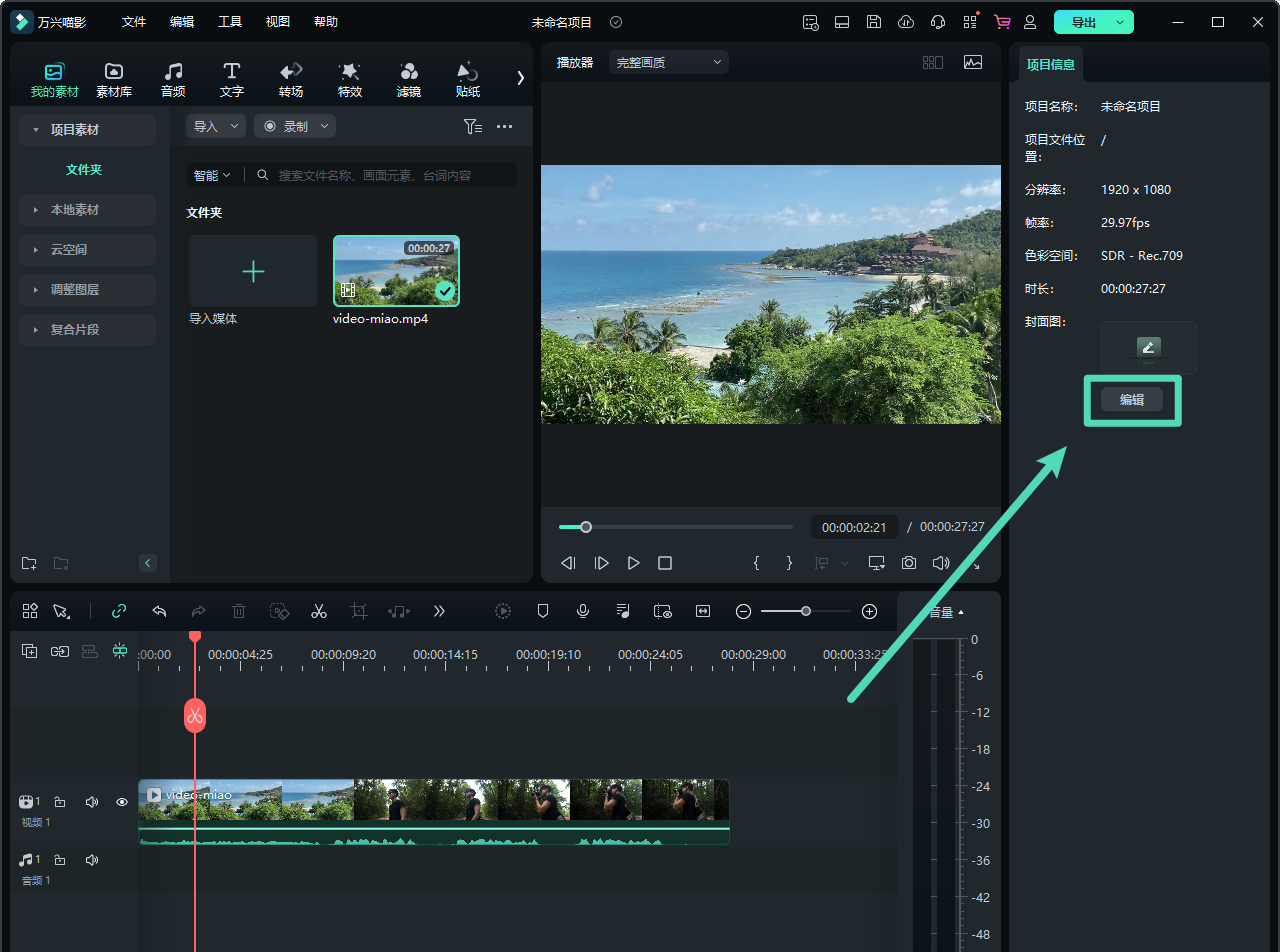Click the 导出 export button
This screenshot has height=952, width=1280.
(x=1083, y=22)
